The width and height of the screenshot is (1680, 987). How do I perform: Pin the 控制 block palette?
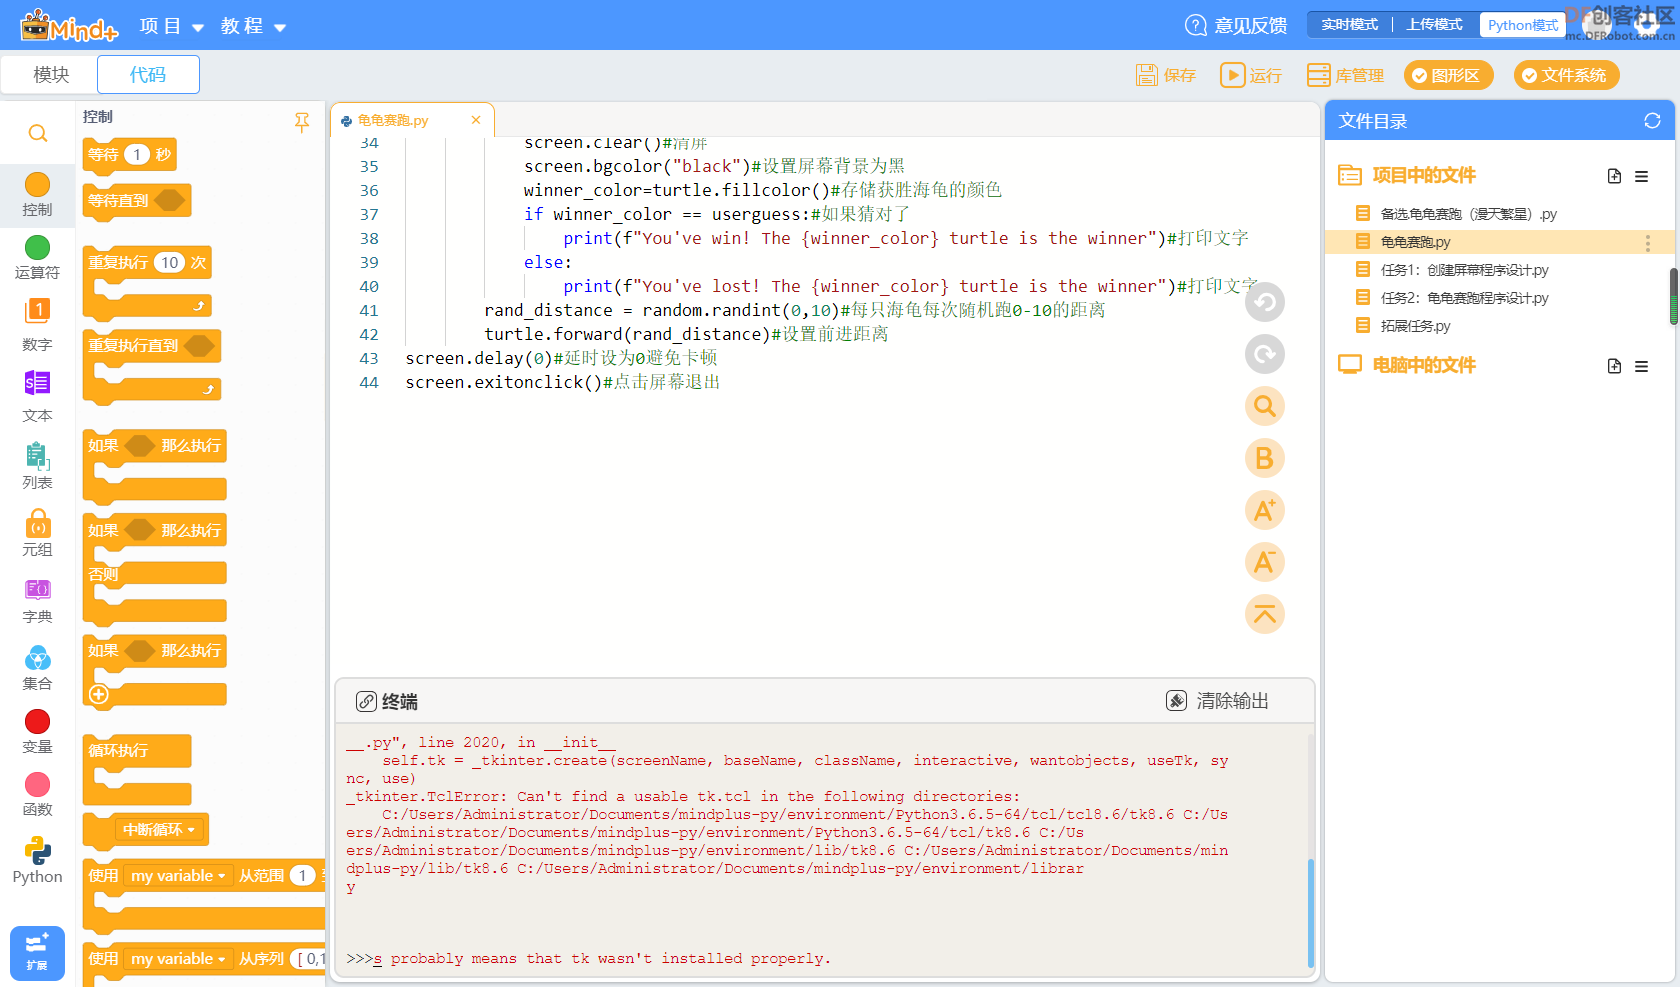coord(302,122)
